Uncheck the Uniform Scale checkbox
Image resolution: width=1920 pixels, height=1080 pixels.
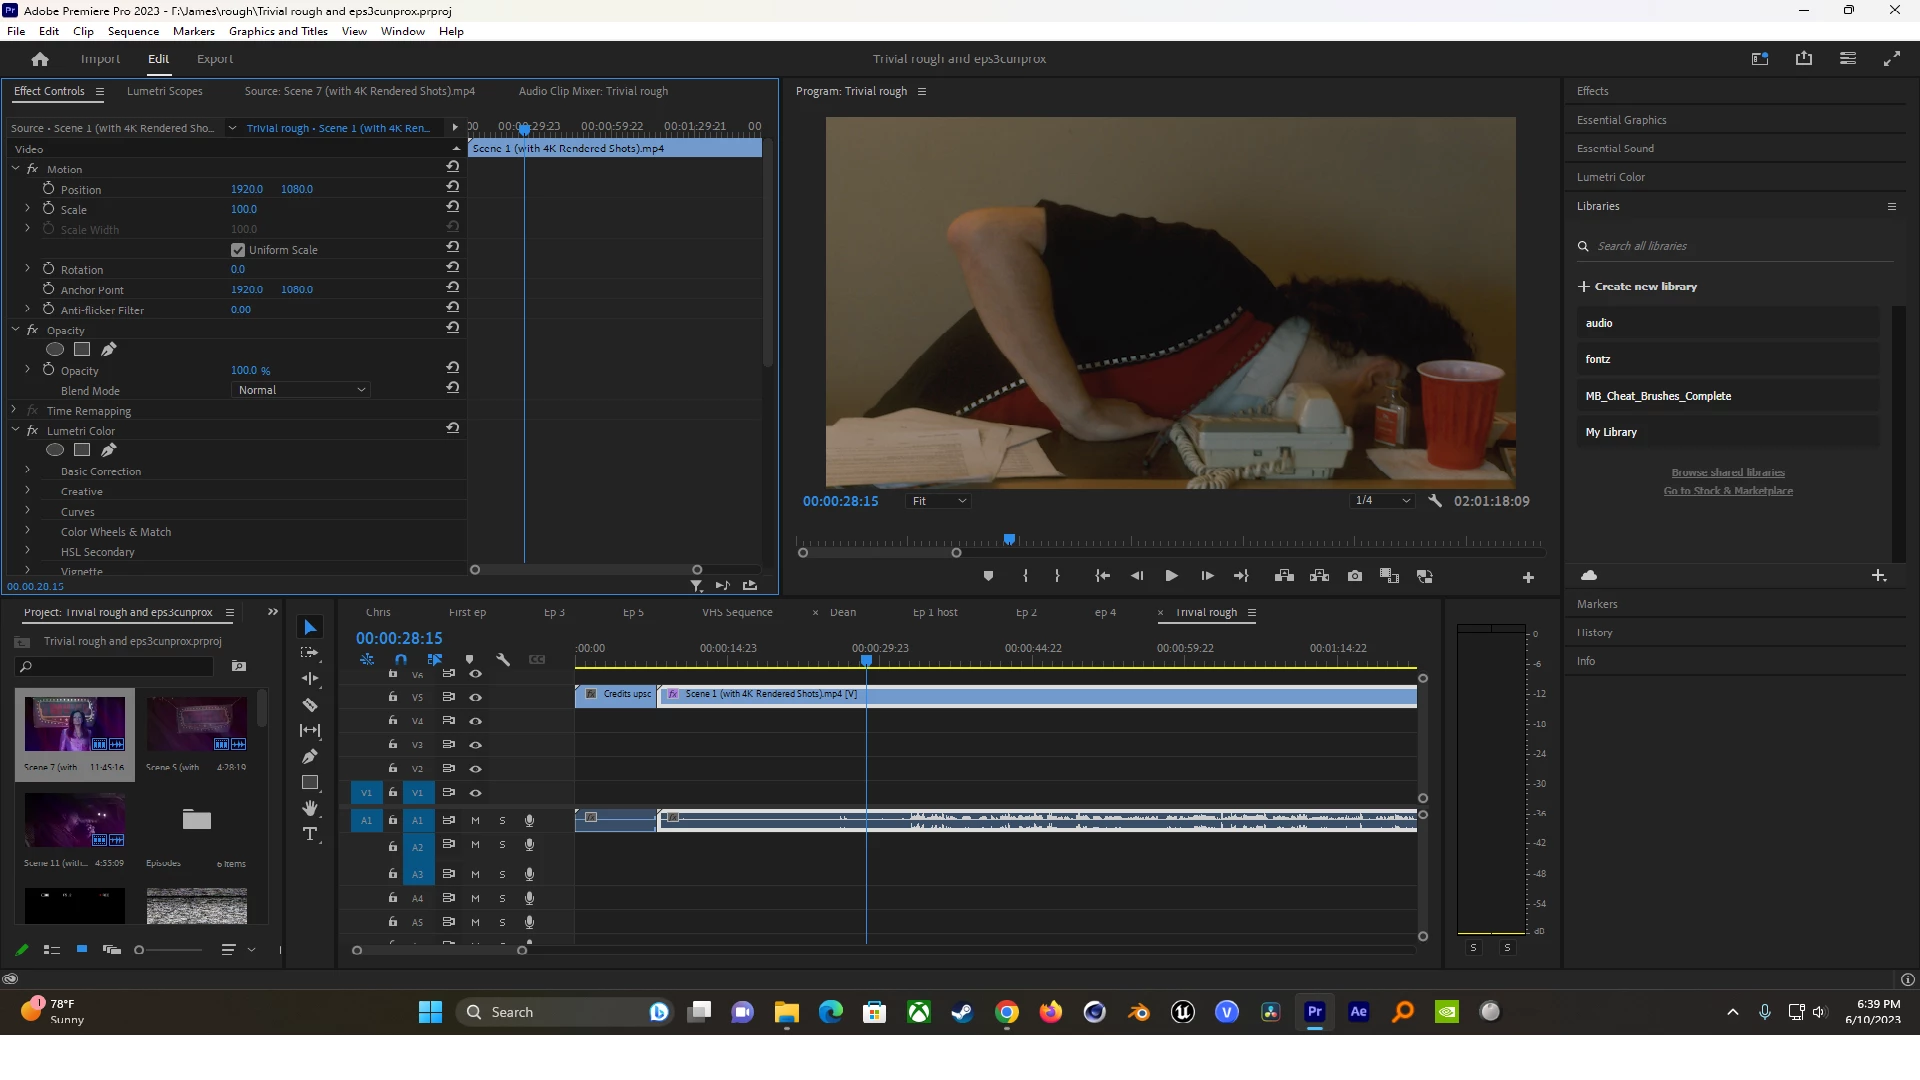238,250
